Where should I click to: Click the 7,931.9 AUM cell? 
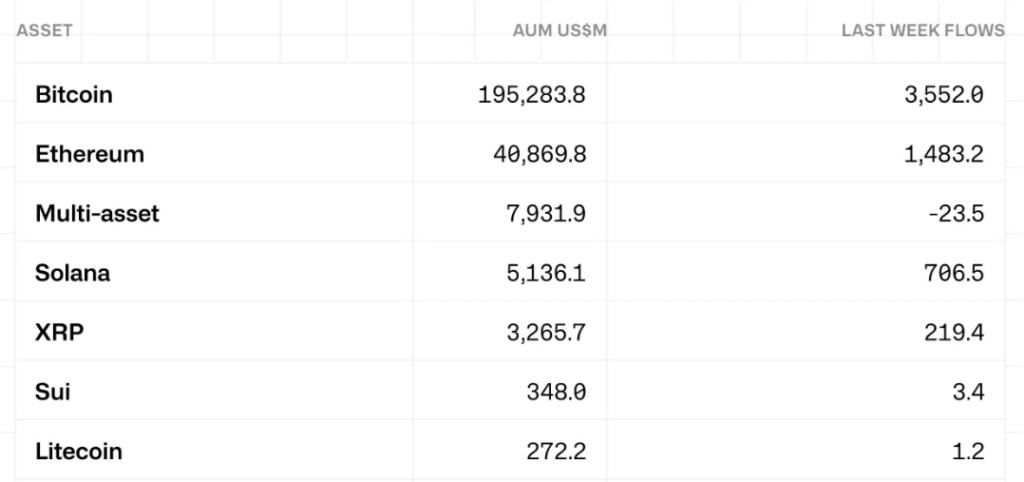click(546, 213)
